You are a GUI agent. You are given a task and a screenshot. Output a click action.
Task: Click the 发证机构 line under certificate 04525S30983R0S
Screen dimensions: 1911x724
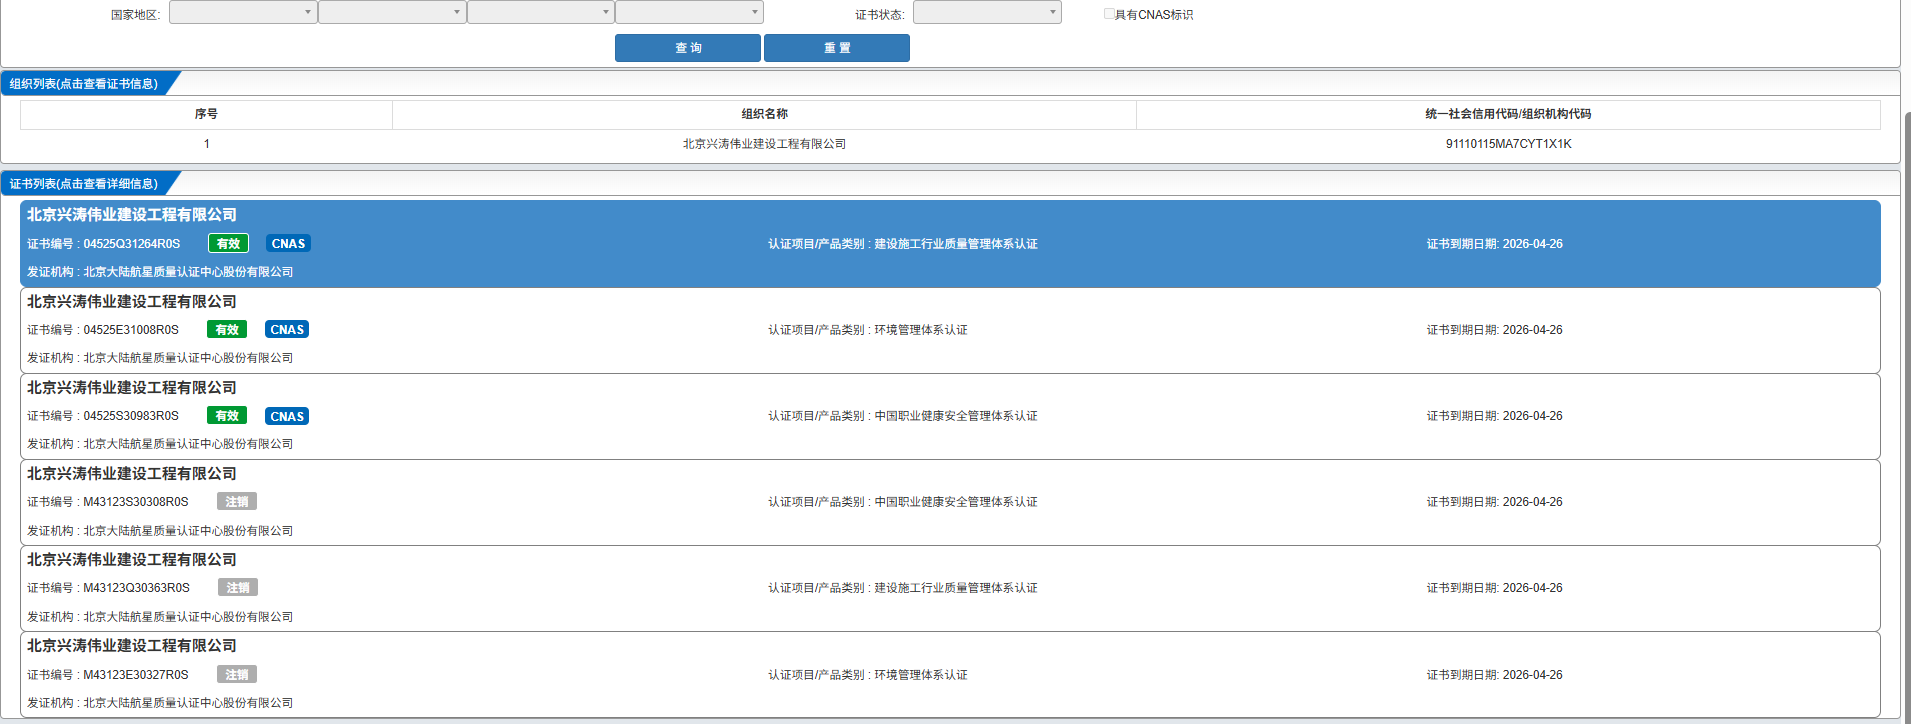coord(160,444)
